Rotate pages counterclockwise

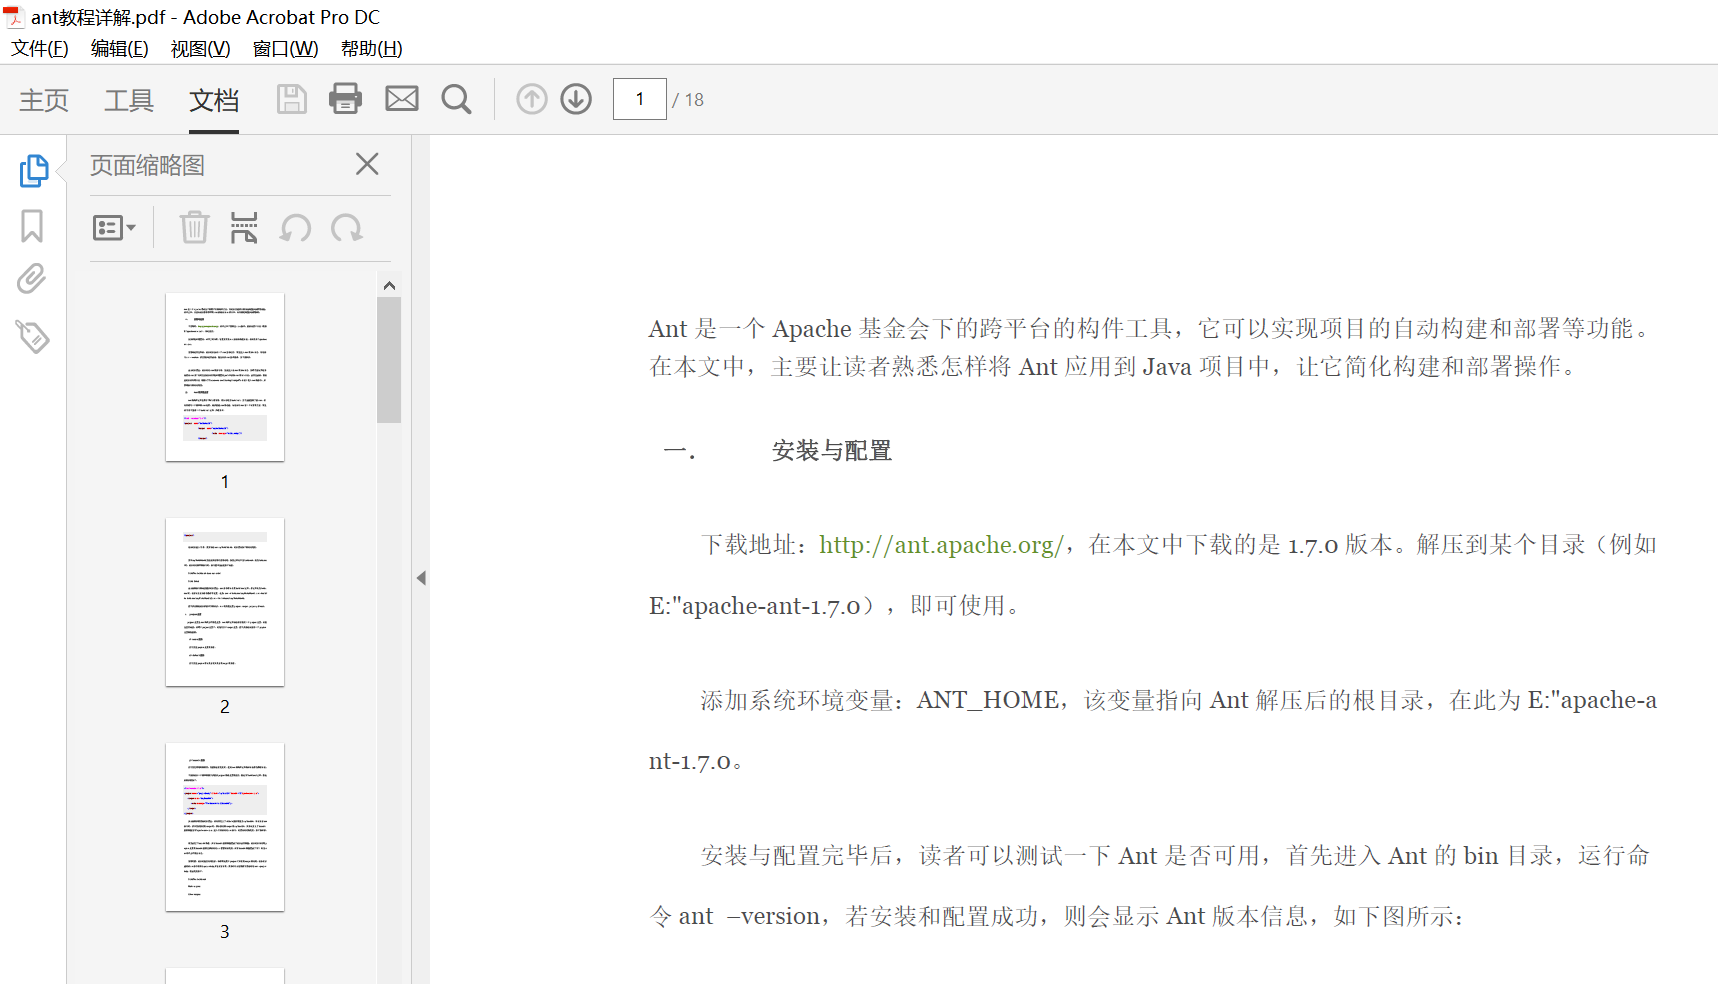click(295, 228)
